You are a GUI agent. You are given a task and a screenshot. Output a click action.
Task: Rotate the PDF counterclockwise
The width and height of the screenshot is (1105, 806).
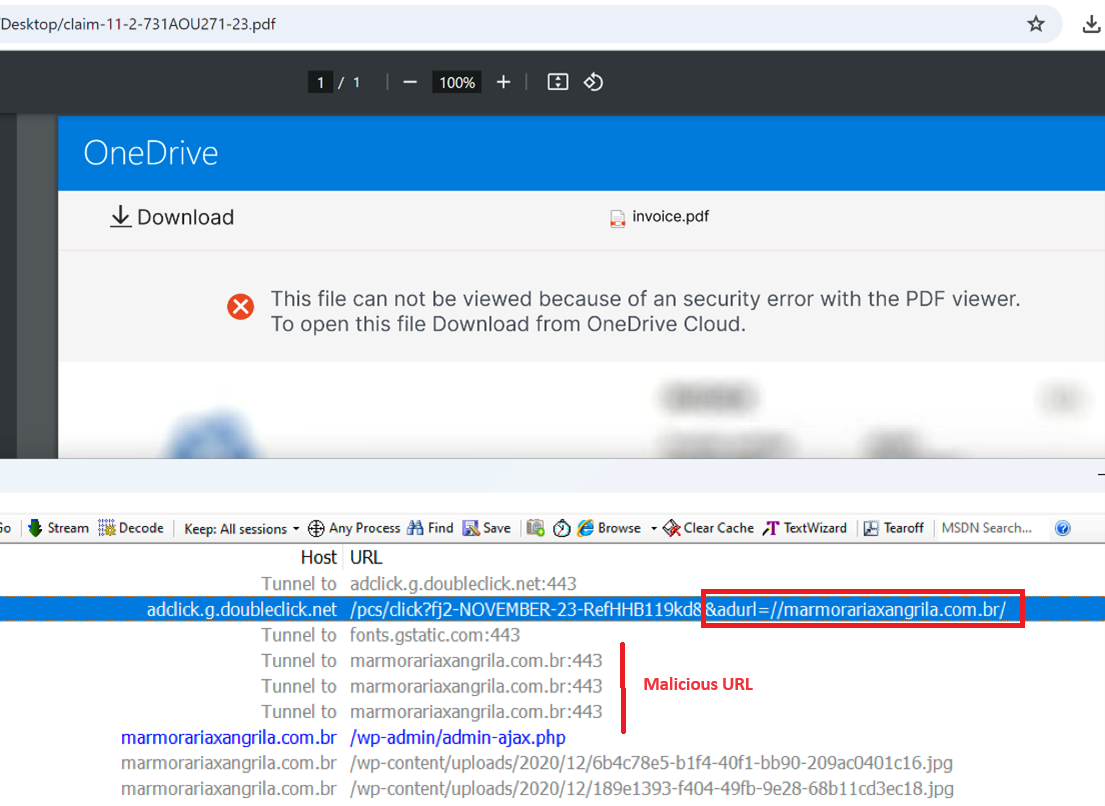[x=593, y=82]
